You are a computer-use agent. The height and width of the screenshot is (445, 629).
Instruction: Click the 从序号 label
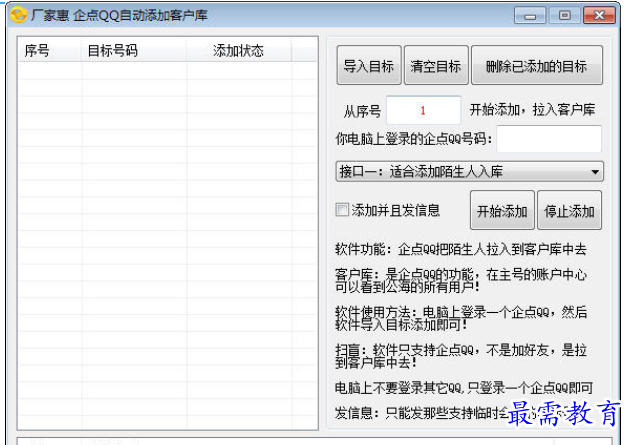(362, 111)
